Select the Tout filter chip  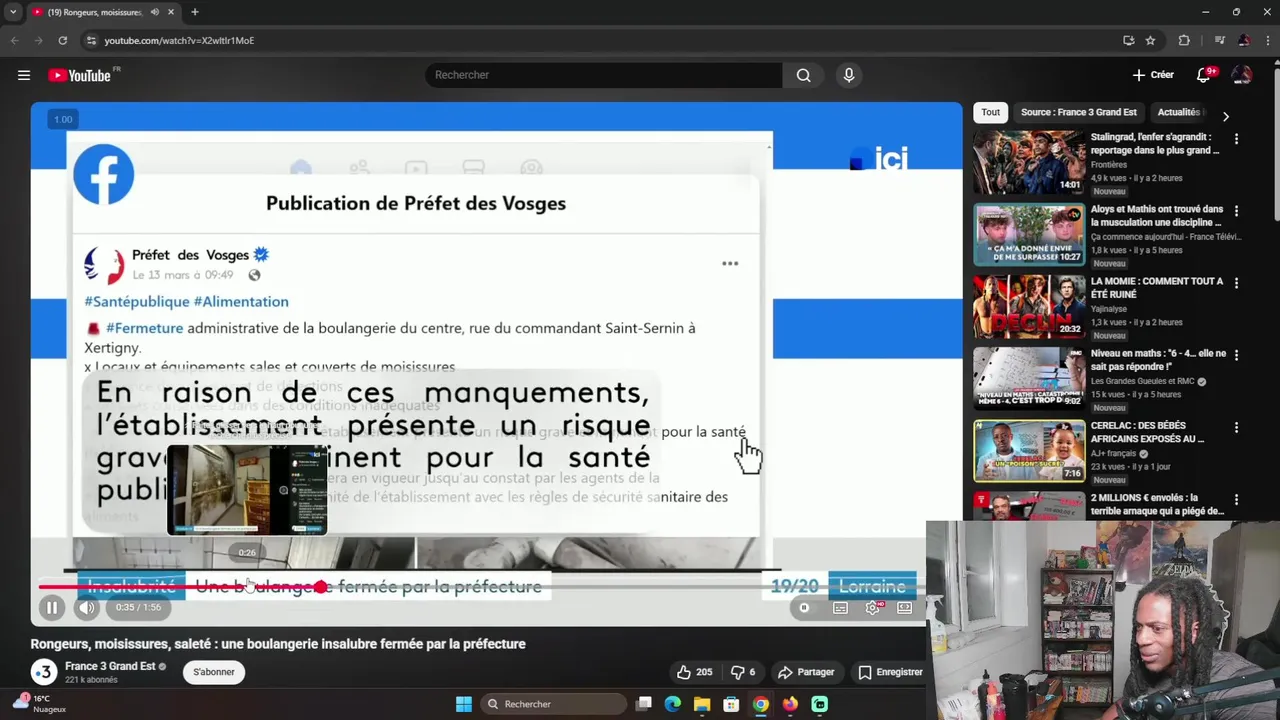tap(990, 112)
